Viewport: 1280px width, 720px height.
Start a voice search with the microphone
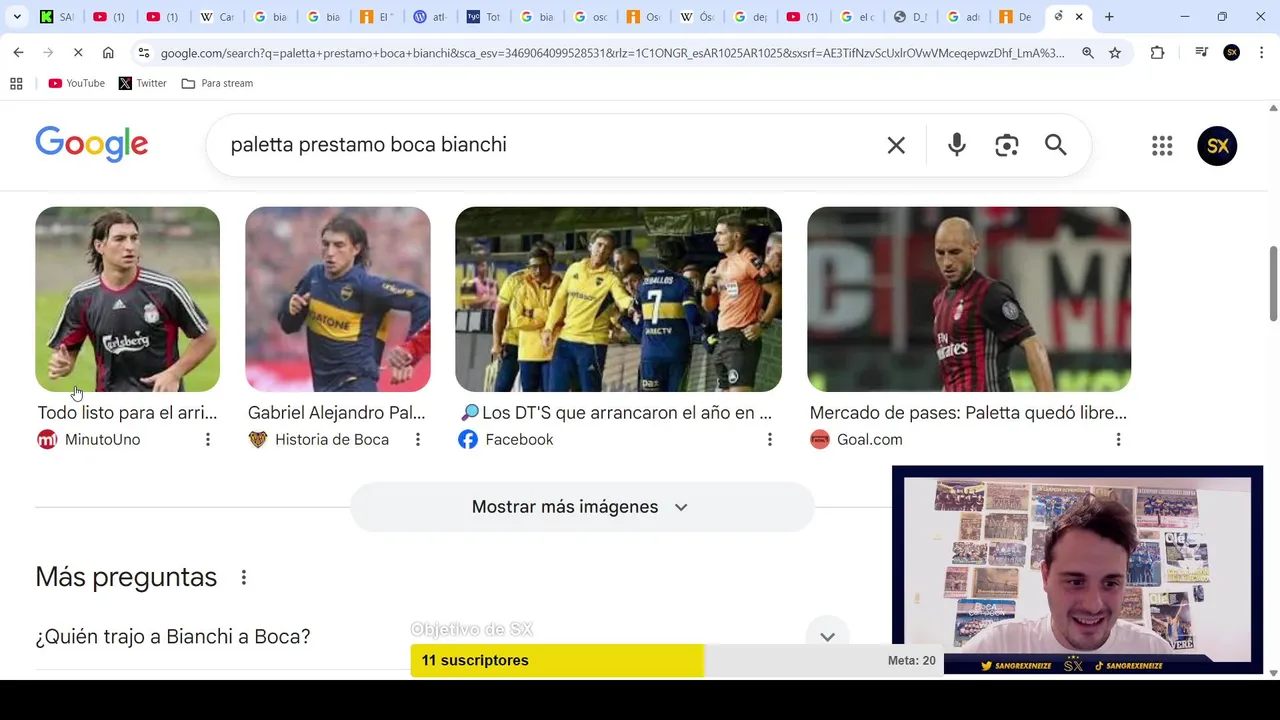pyautogui.click(x=957, y=145)
